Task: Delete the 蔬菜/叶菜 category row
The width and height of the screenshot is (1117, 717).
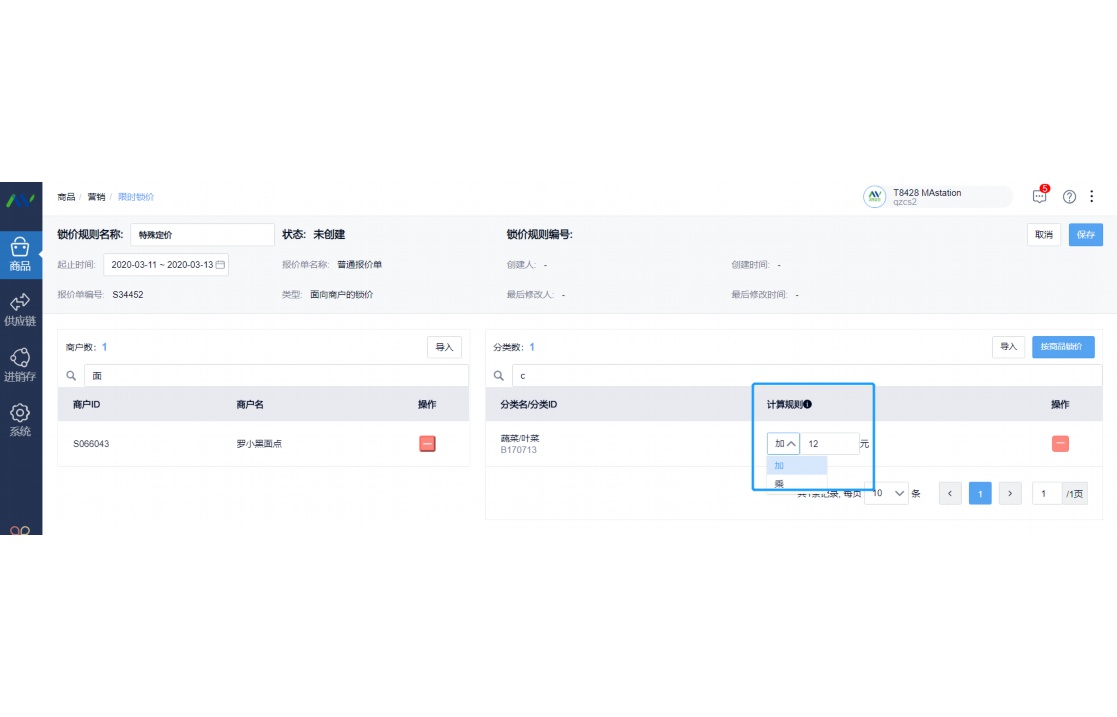Action: [x=1060, y=443]
